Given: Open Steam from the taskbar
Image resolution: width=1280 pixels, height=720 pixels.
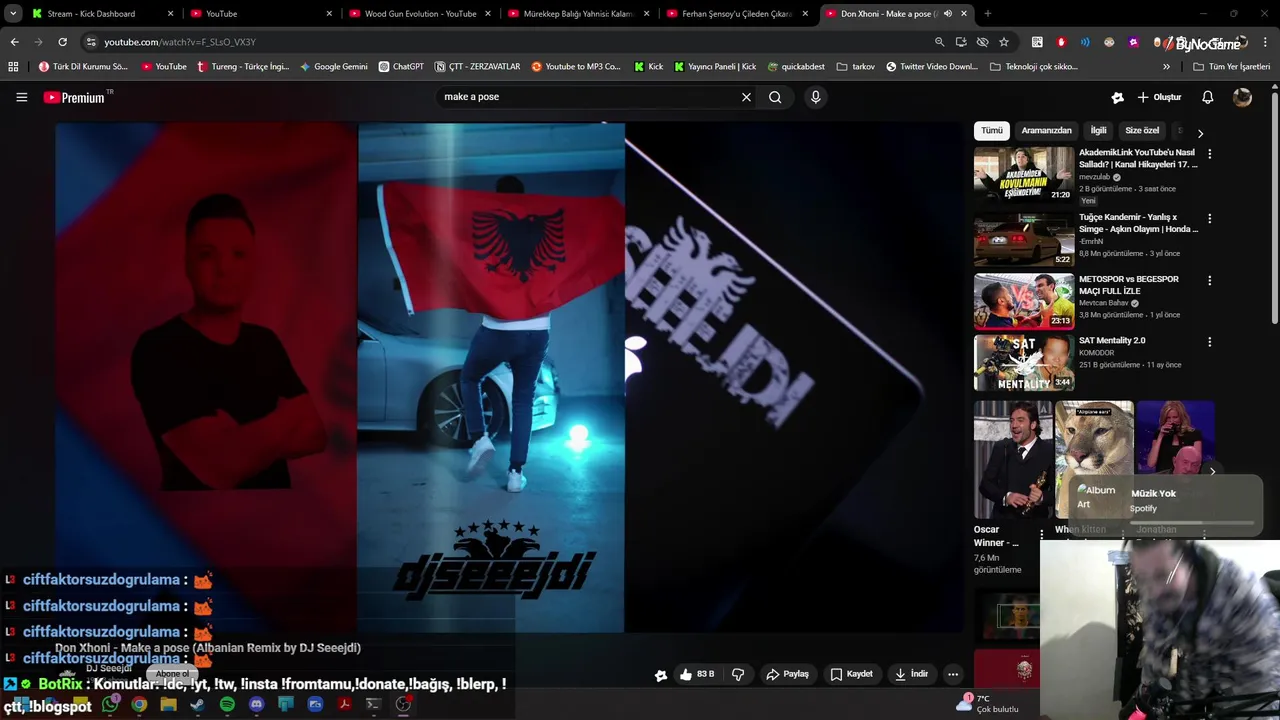Looking at the screenshot, I should tap(197, 704).
